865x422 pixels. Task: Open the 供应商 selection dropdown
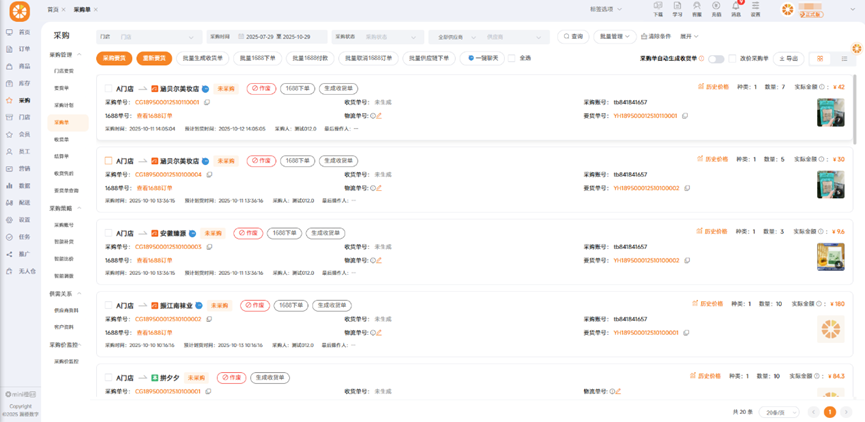[516, 37]
